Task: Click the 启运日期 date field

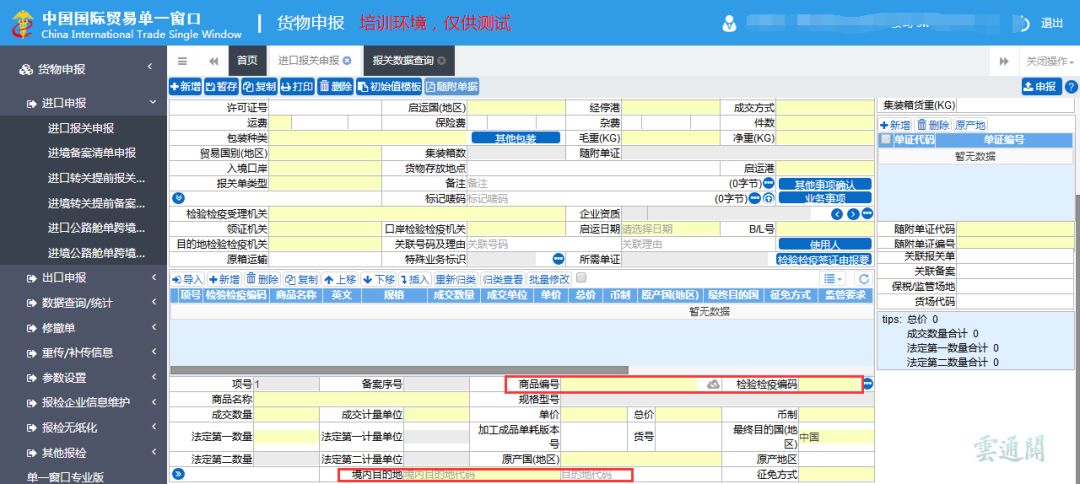Action: (670, 229)
